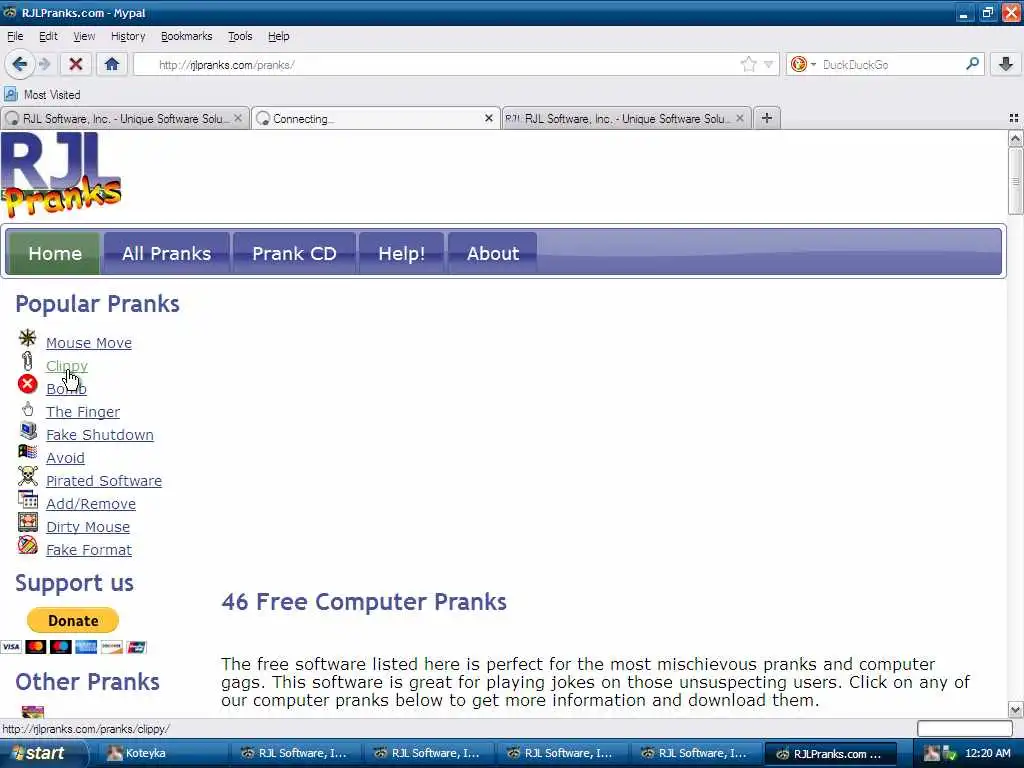Click the Forward arrow button

click(x=44, y=64)
